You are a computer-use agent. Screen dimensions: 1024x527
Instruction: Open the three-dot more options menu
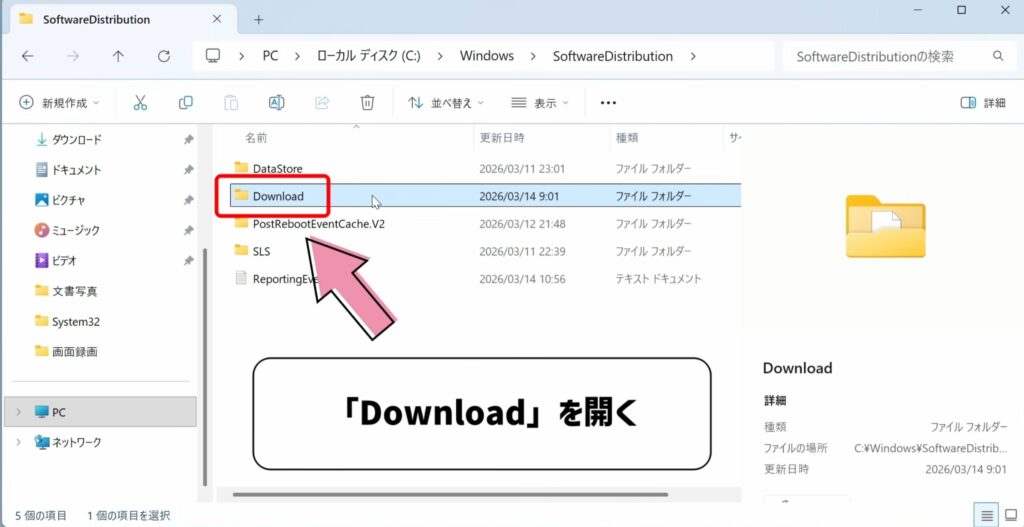coord(608,103)
